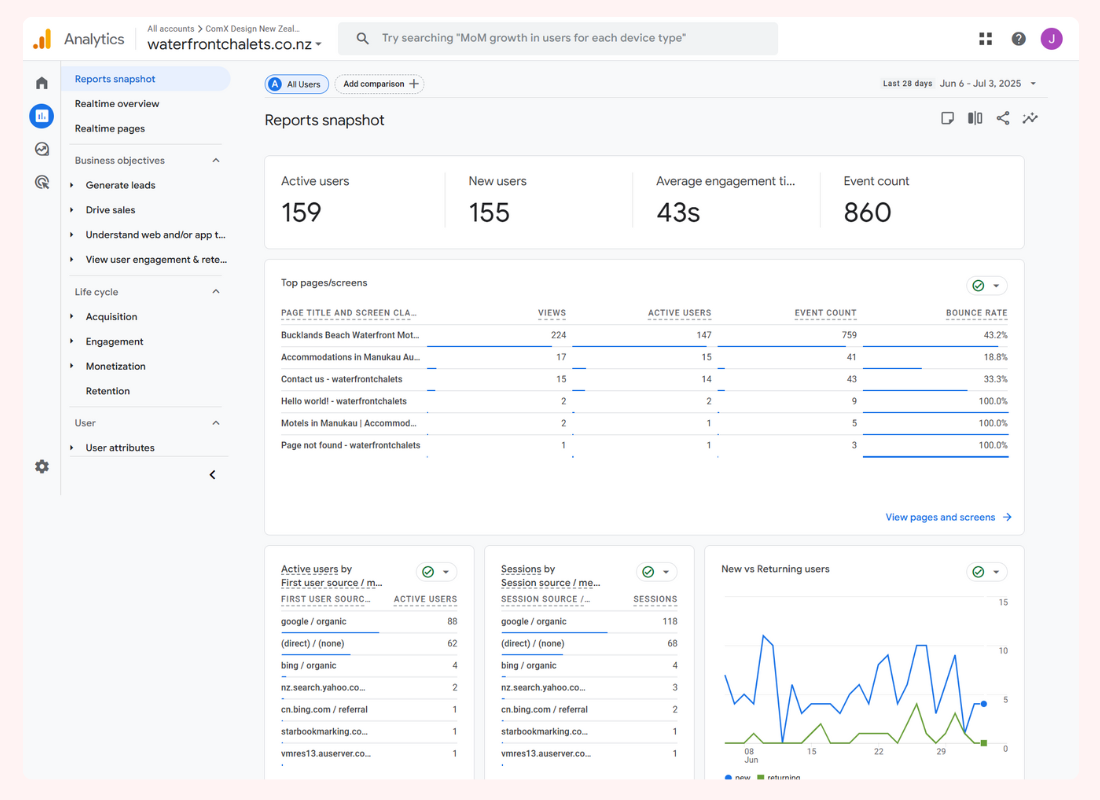Click the VIEWS column header
This screenshot has width=1100, height=800.
[x=551, y=313]
